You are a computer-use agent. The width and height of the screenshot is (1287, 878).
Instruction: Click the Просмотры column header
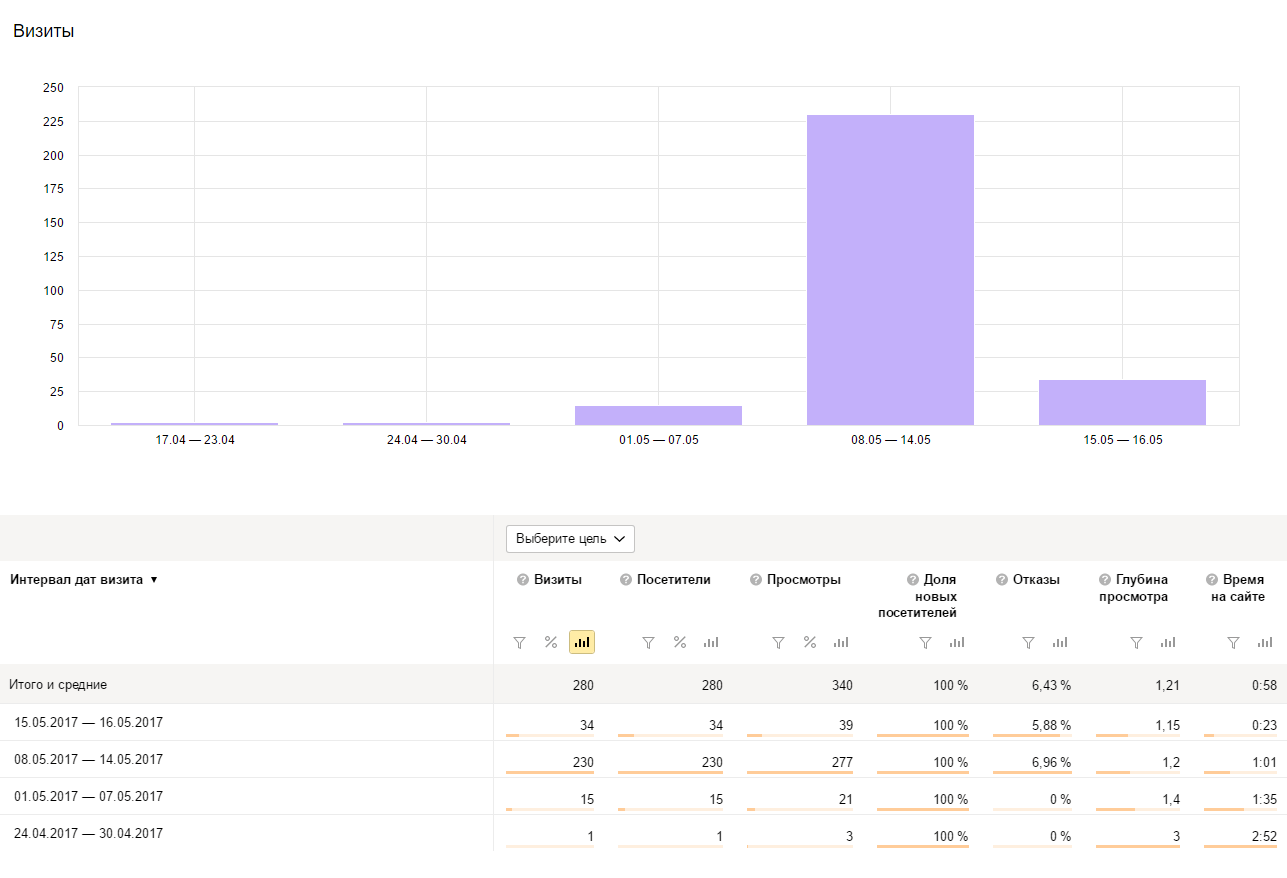coord(803,580)
